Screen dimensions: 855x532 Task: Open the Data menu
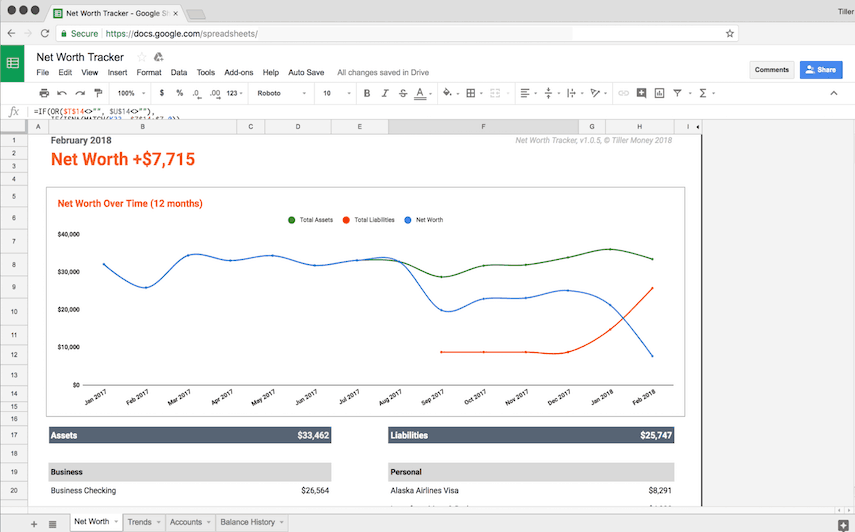179,72
